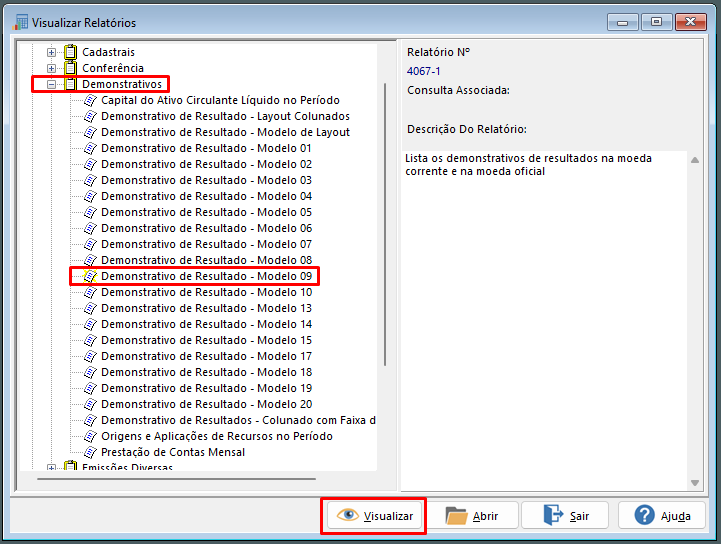The height and width of the screenshot is (544, 721).
Task: Select Demonstrativo de Resultado - Modelo 13
Action: (206, 309)
